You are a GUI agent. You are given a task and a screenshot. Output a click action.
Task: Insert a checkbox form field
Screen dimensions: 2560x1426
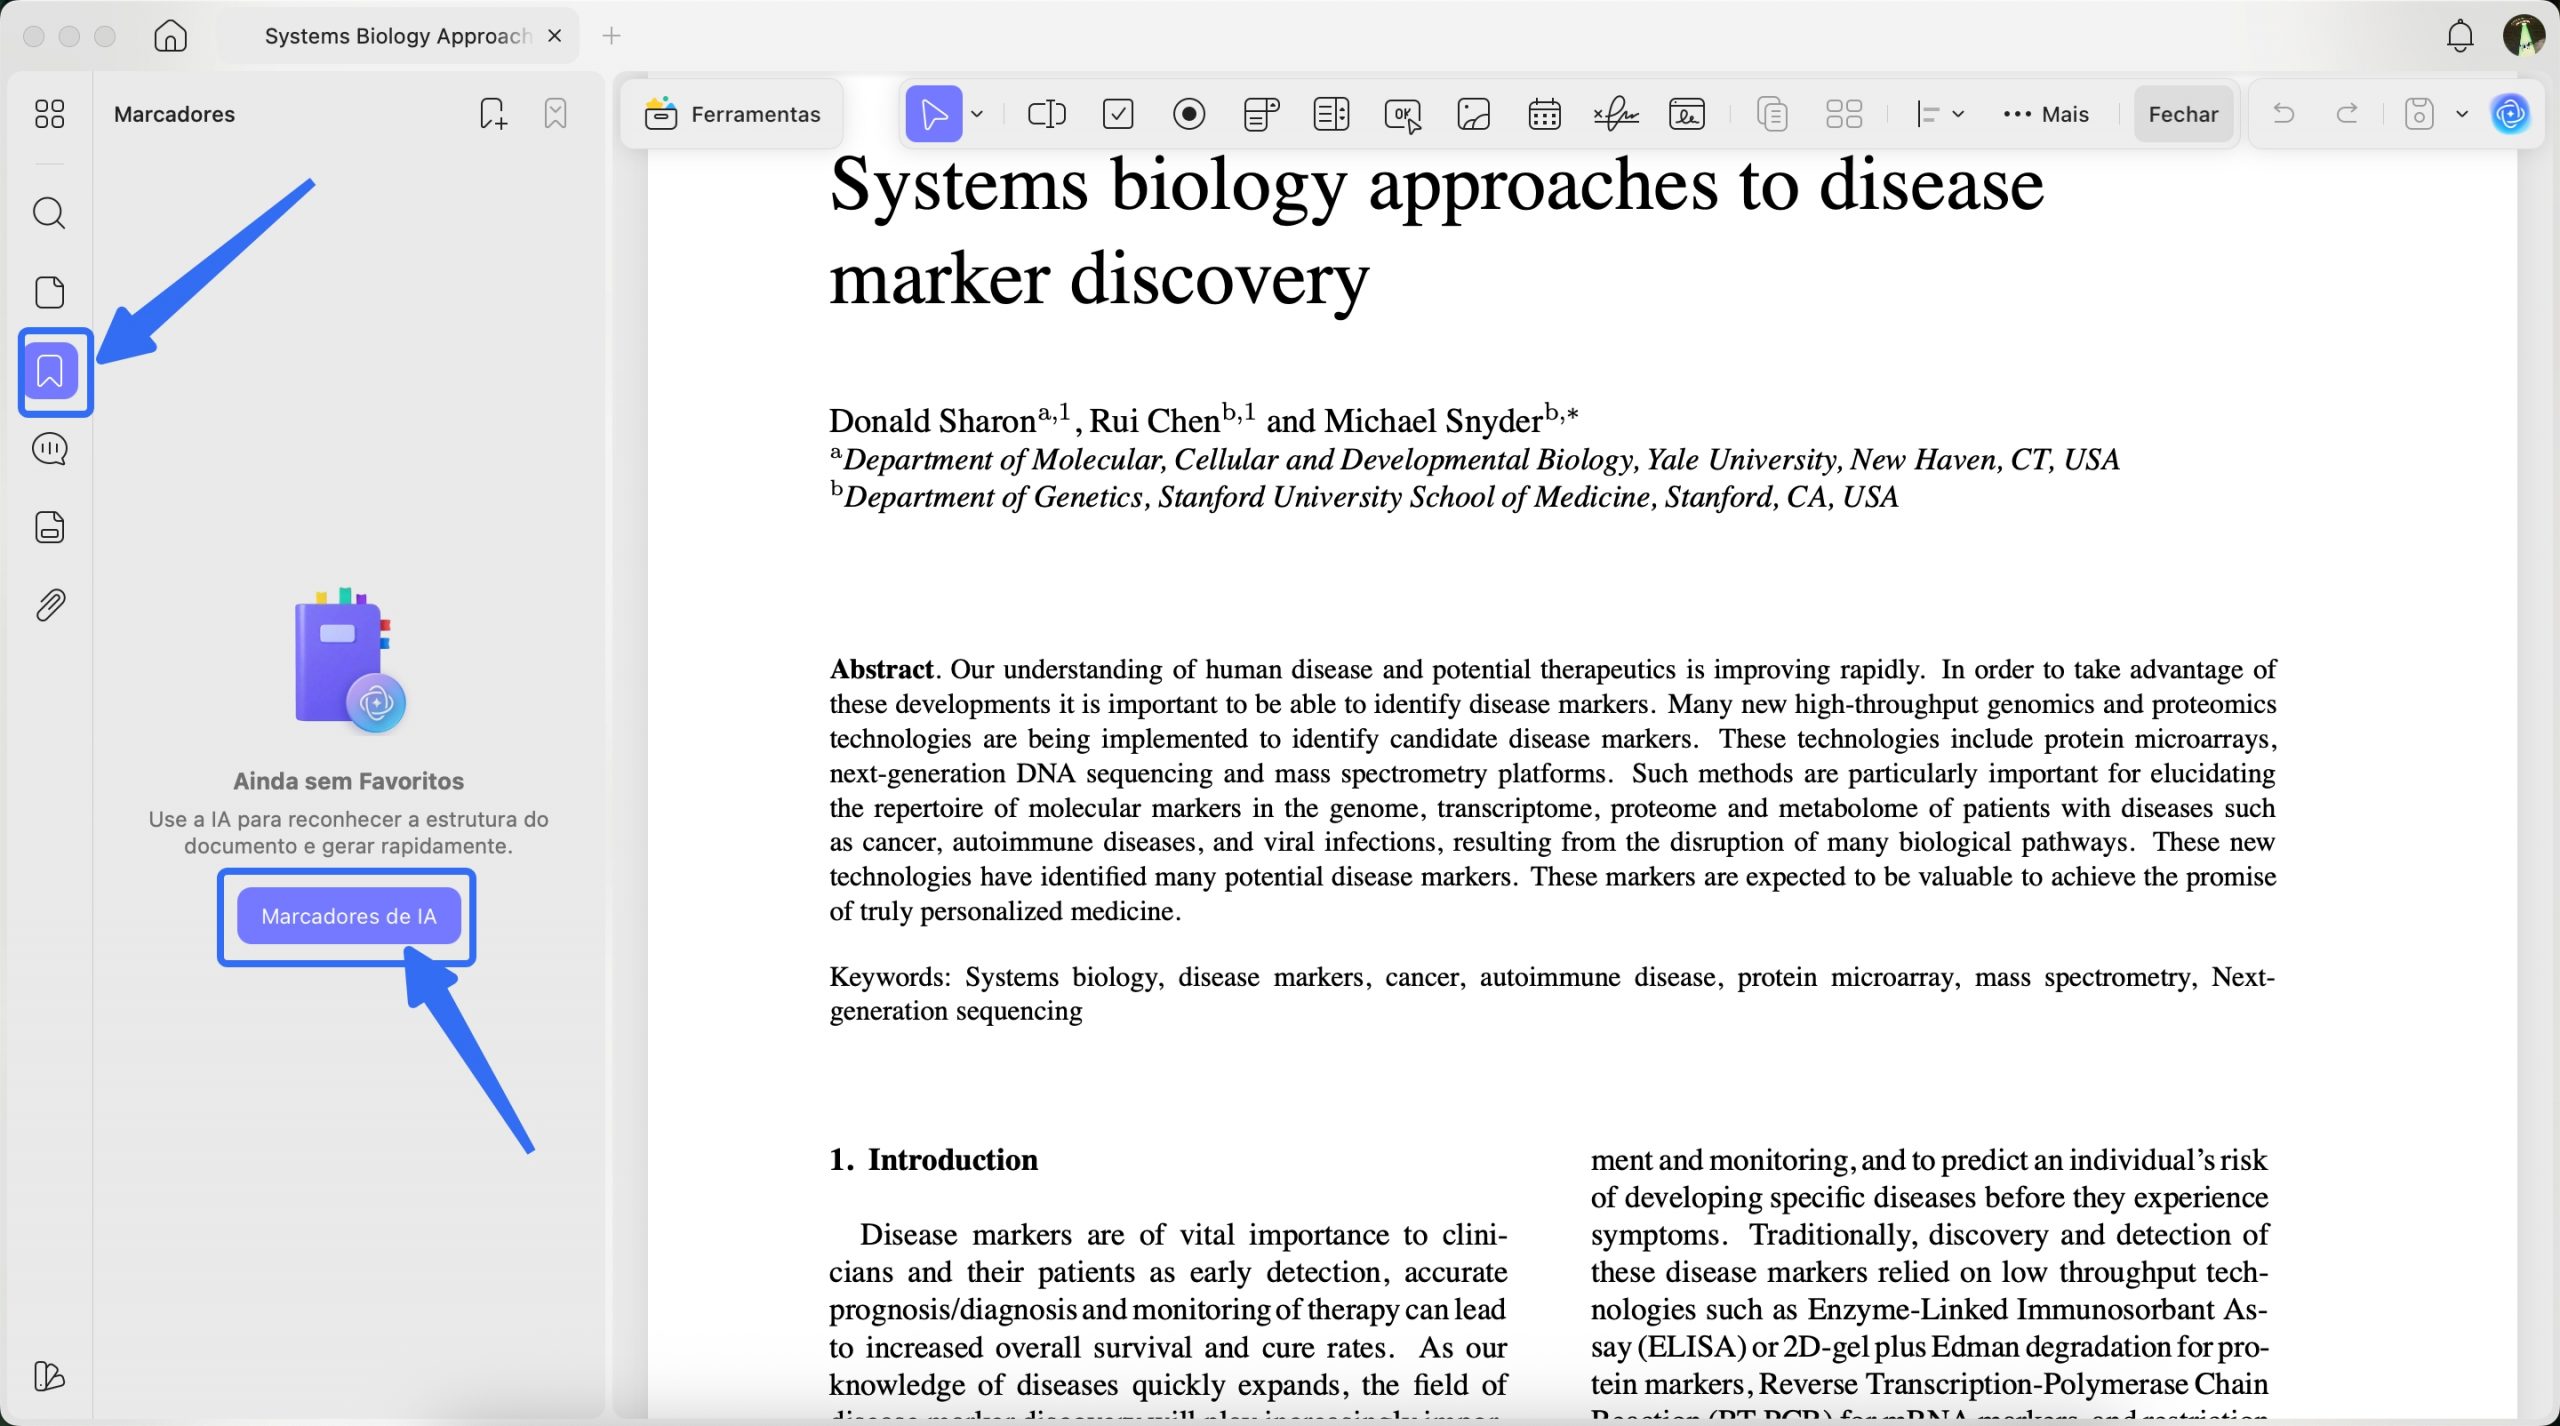point(1118,113)
